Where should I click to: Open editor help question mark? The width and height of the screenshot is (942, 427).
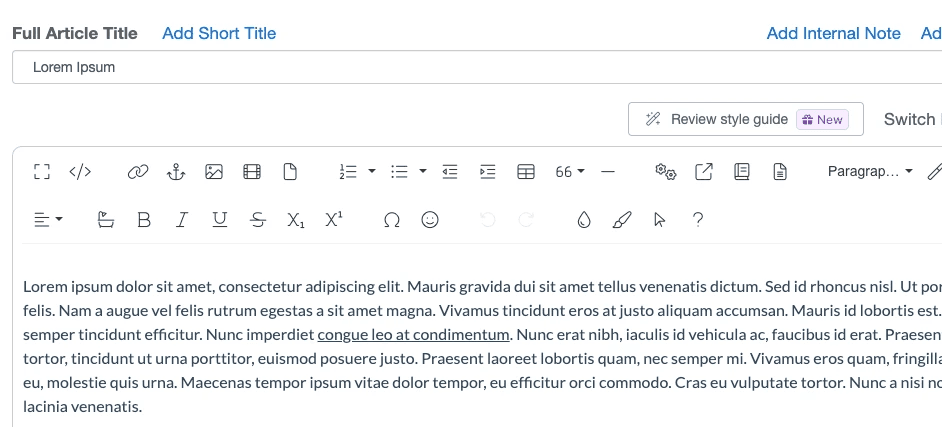pyautogui.click(x=697, y=220)
